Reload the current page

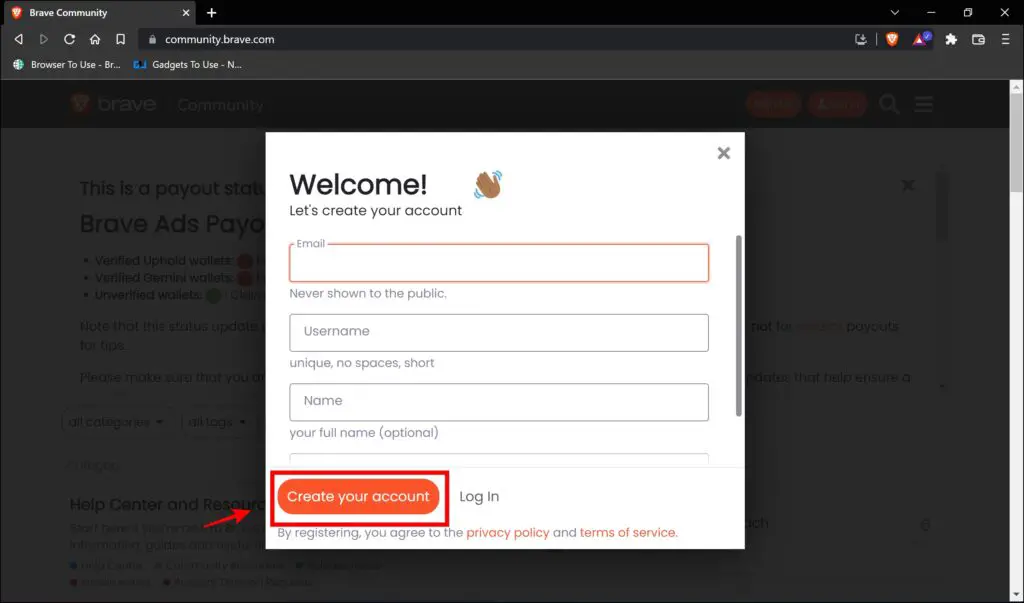[x=69, y=39]
